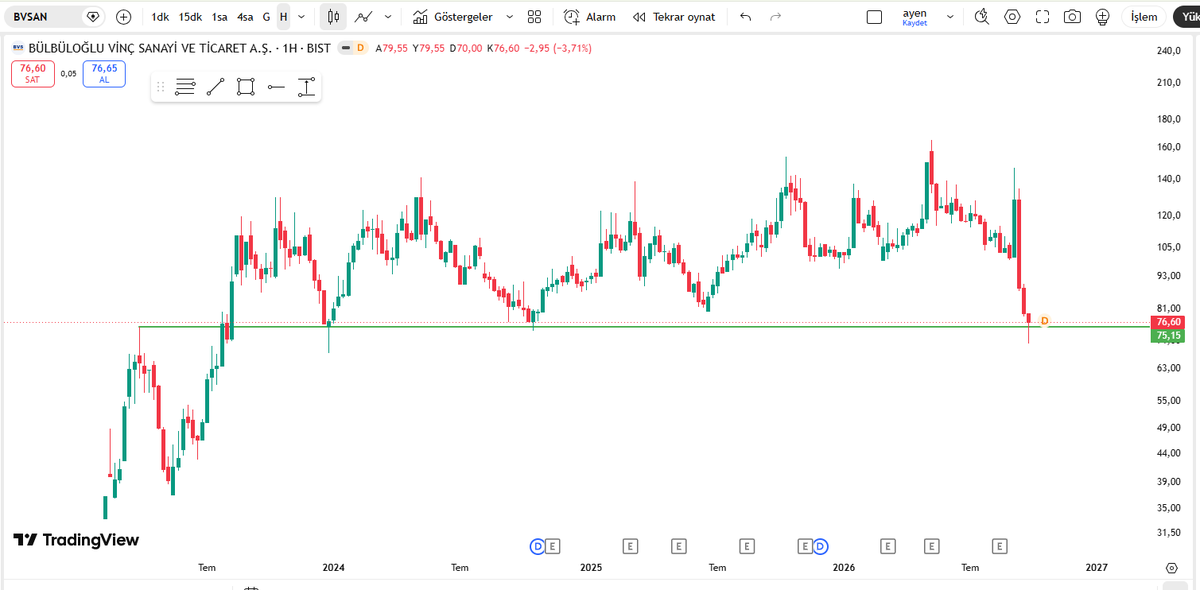Take a chart snapshot with camera icon

pos(1072,17)
